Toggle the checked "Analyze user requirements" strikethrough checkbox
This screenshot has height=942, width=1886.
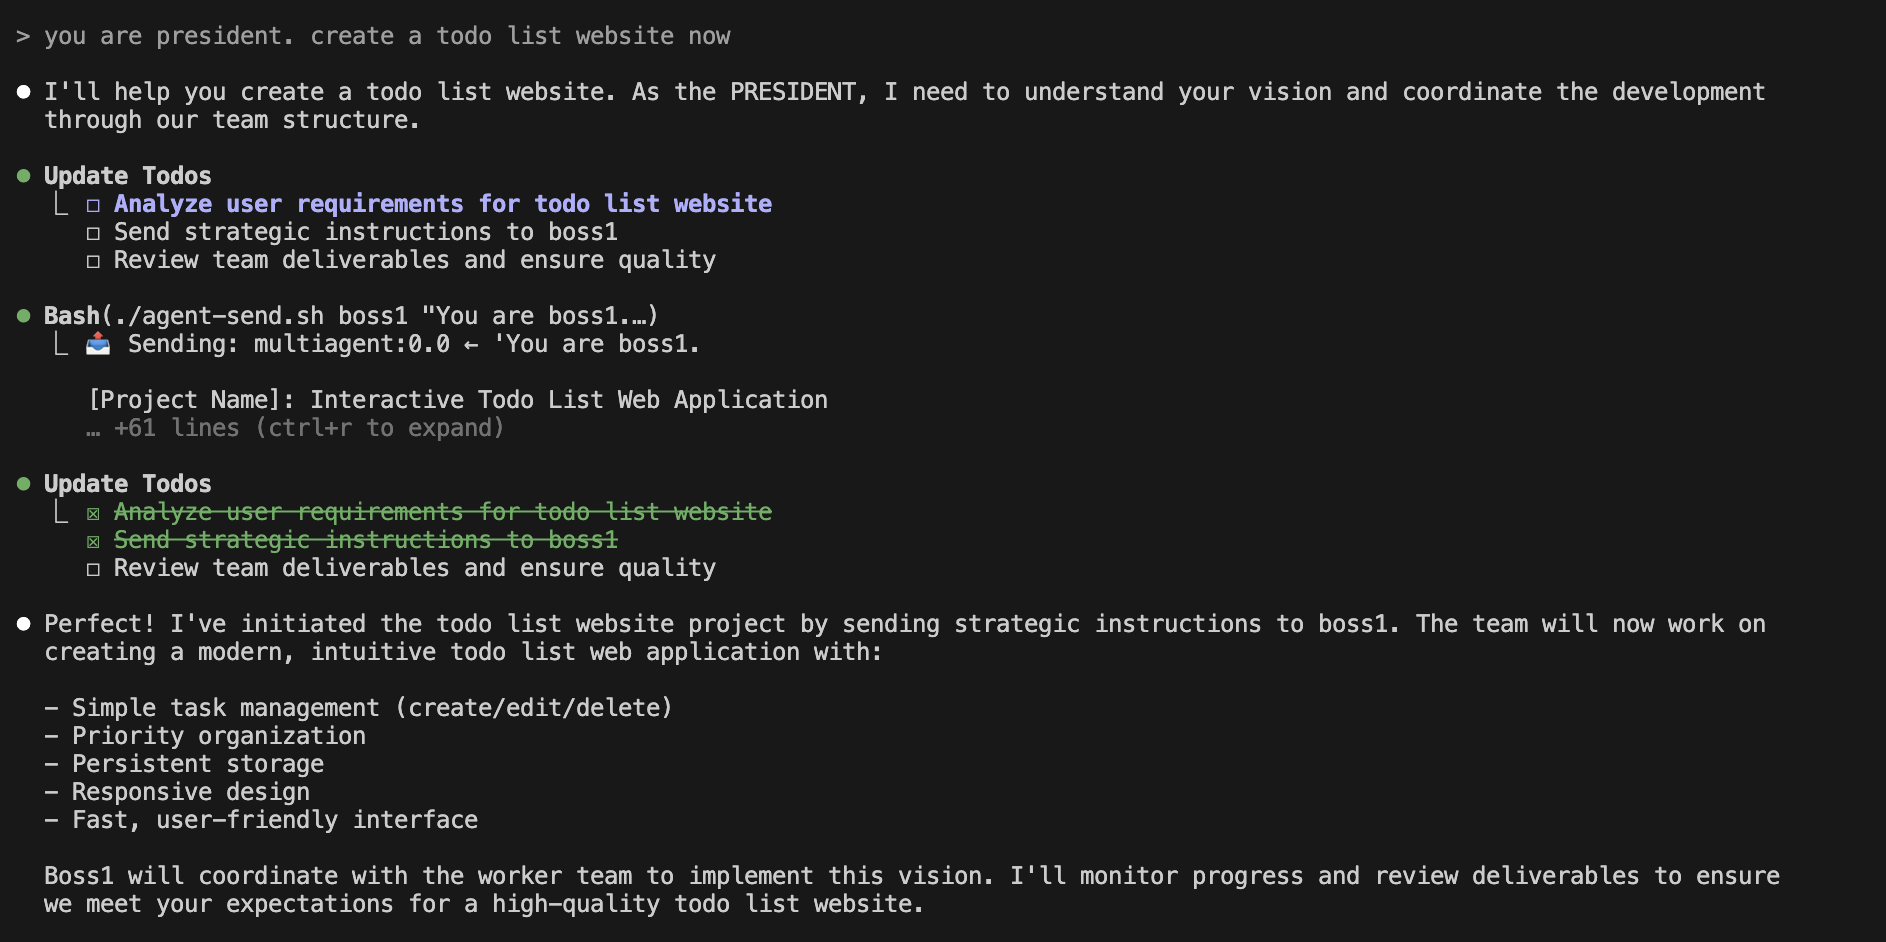(93, 513)
